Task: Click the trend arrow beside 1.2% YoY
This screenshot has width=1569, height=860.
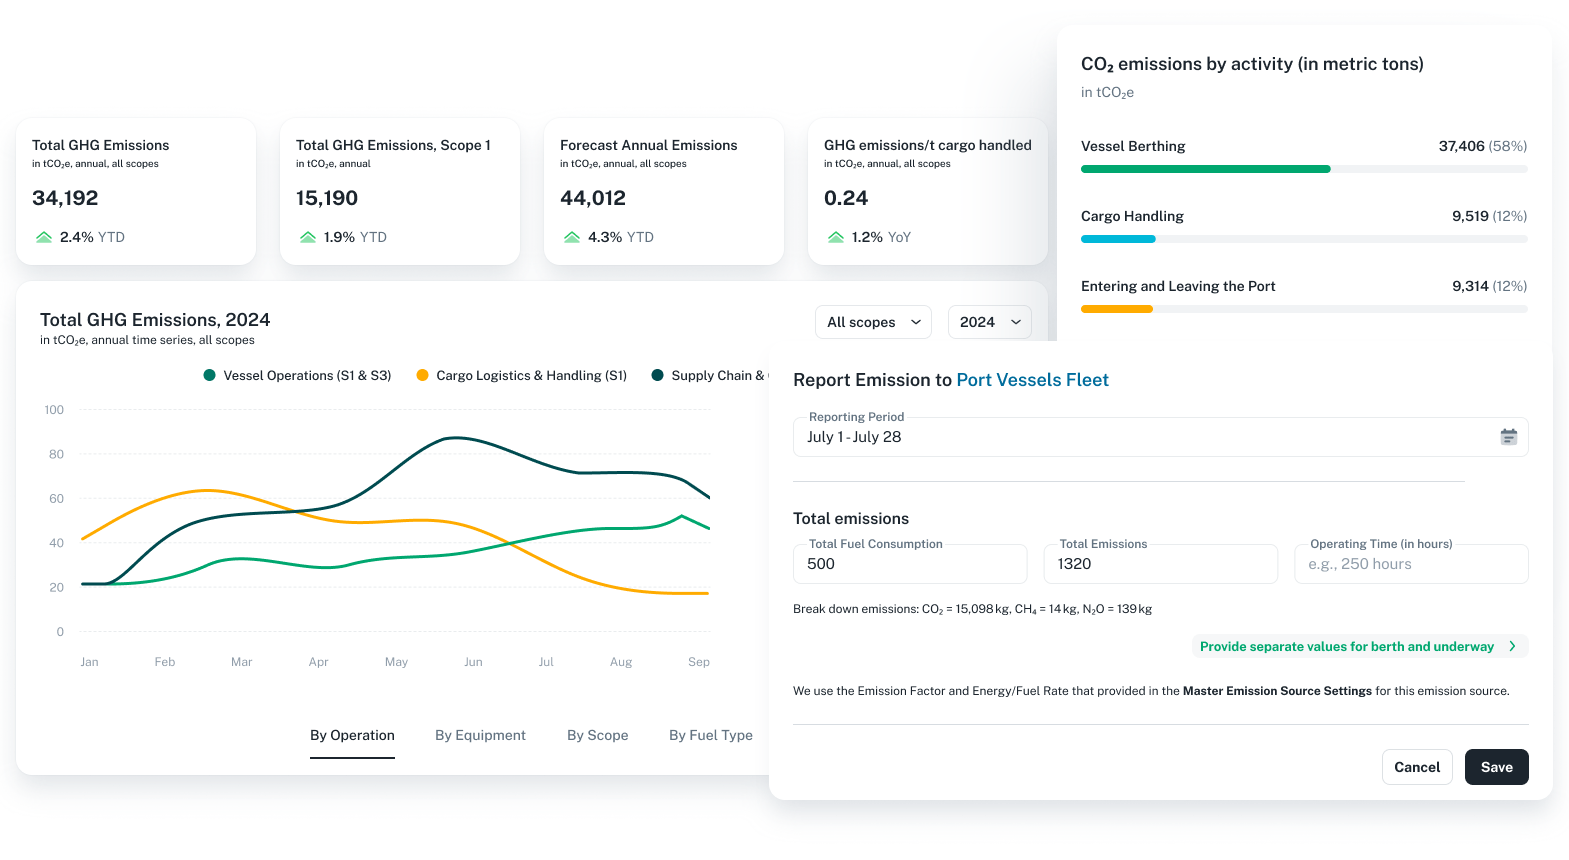Action: click(836, 237)
